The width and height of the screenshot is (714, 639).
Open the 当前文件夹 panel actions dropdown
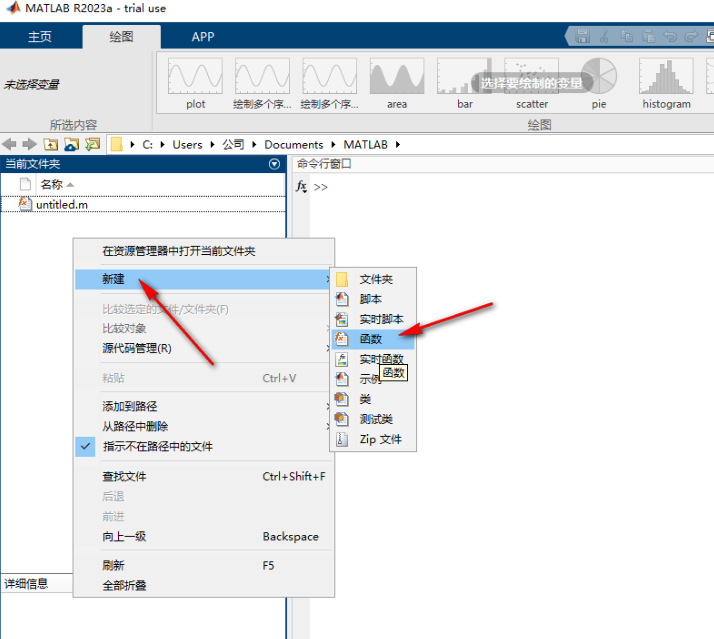[275, 164]
